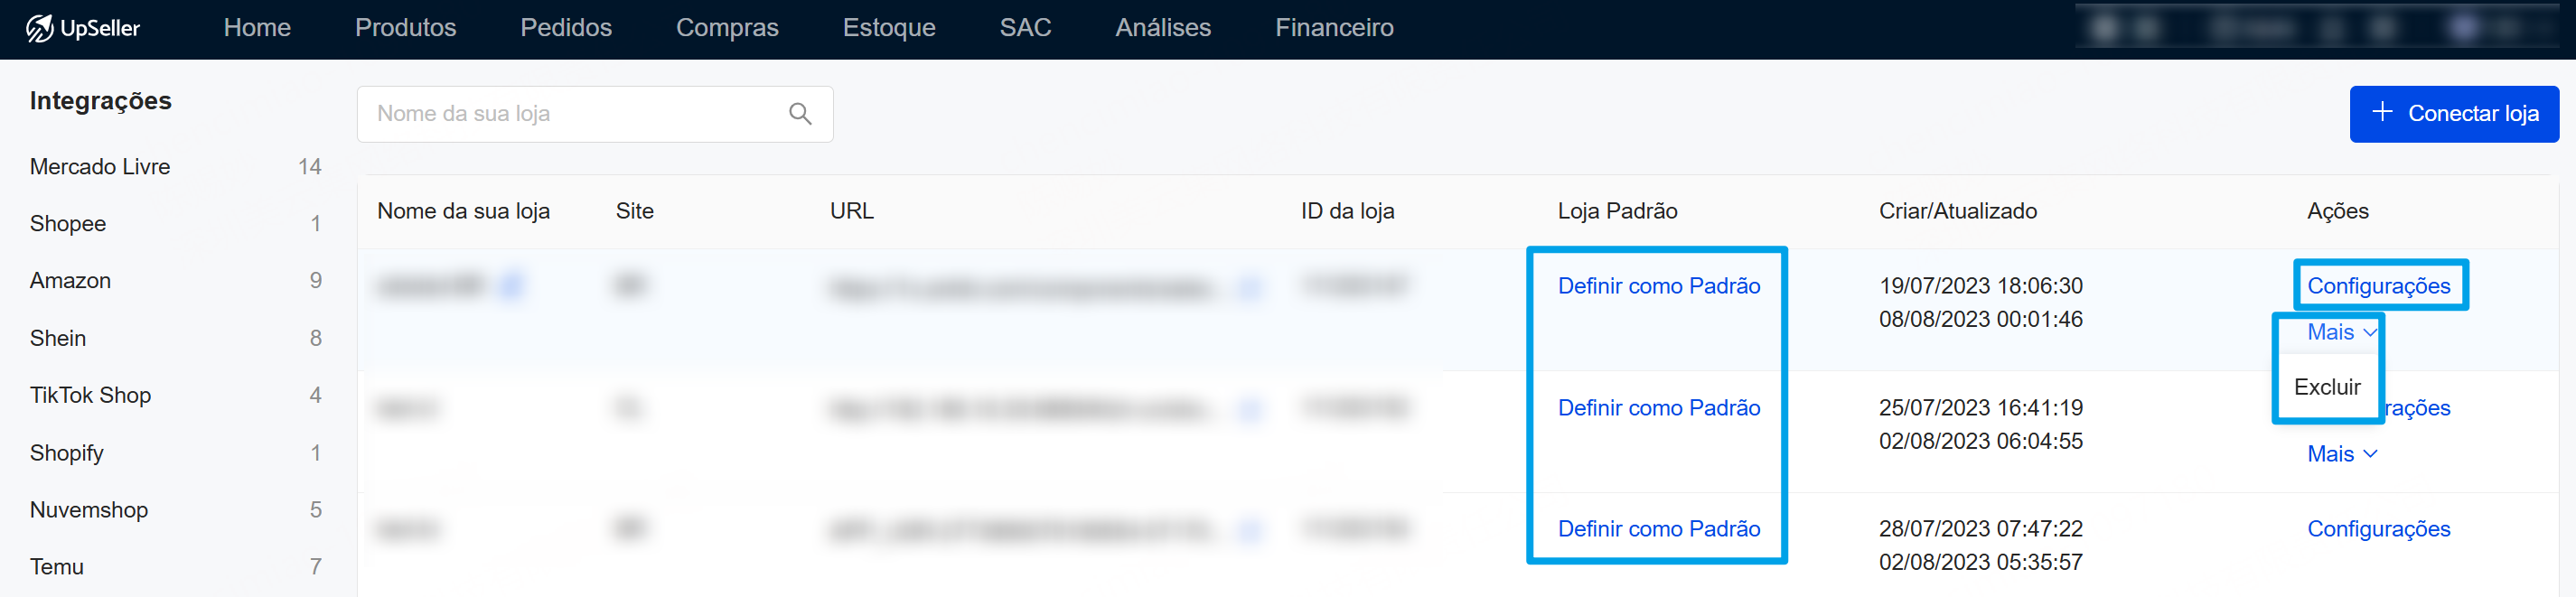Click the UpSeller logo

coord(83,28)
